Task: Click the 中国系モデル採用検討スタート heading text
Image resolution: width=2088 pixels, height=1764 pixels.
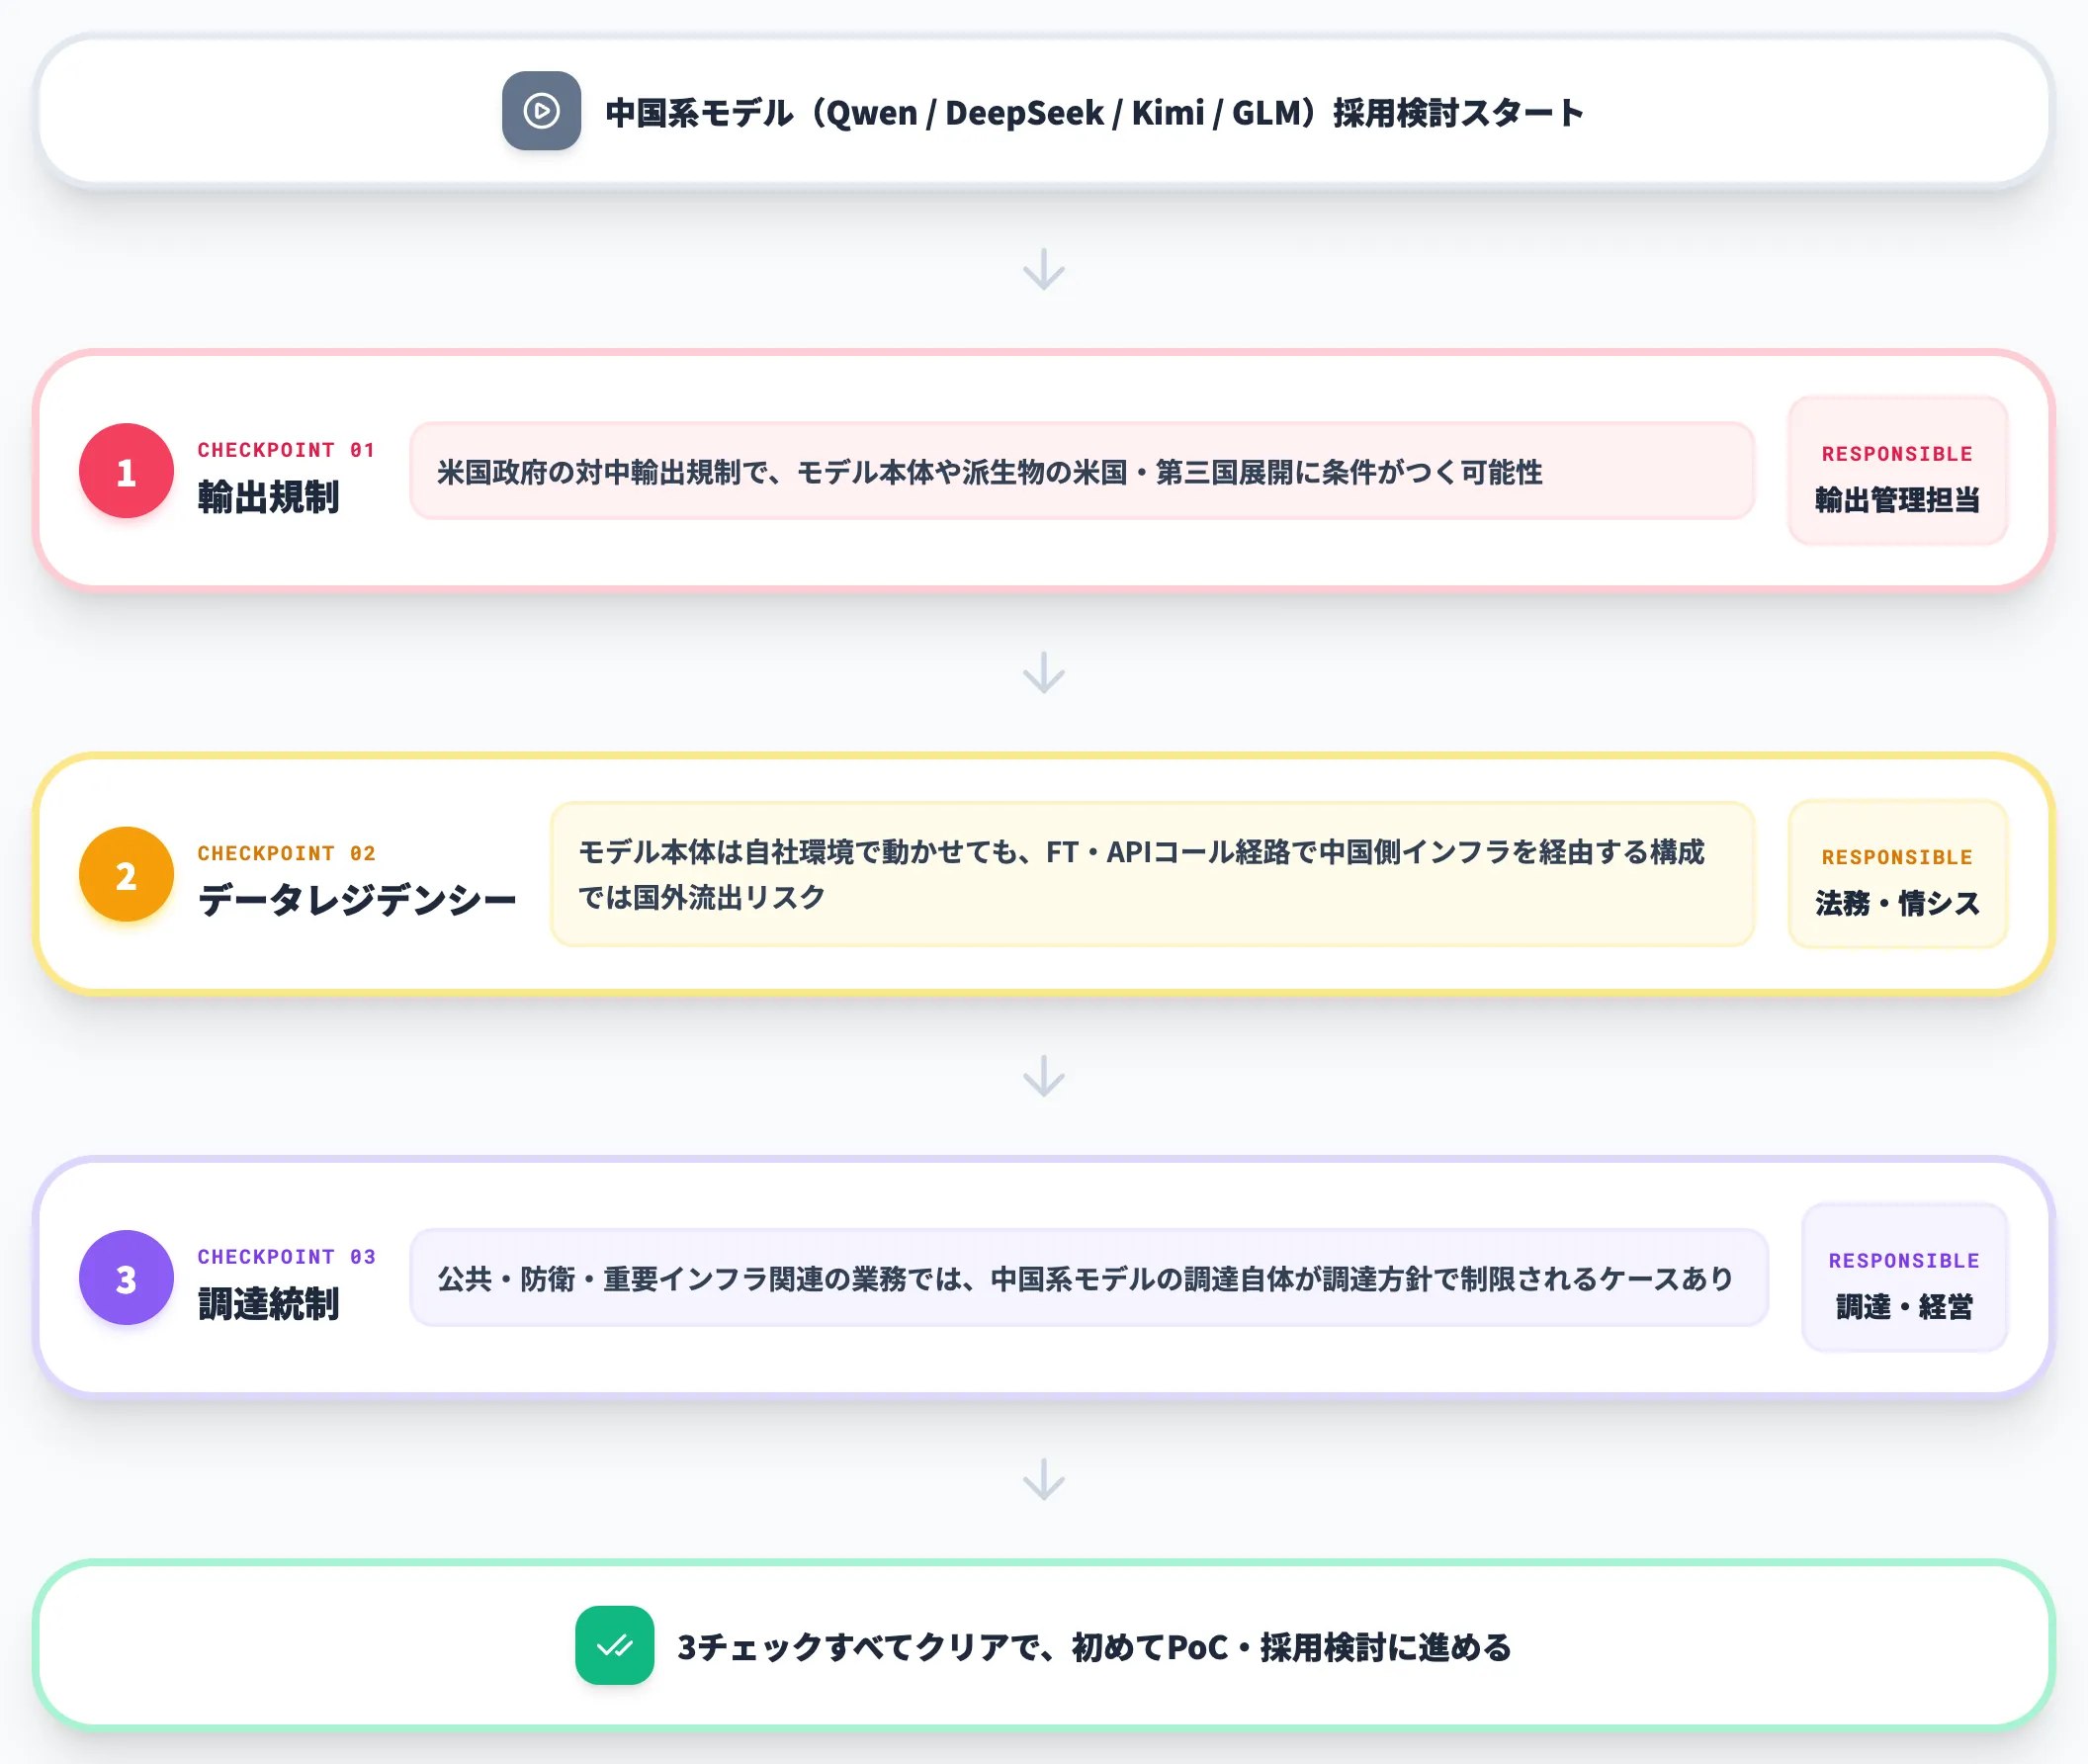Action: [1095, 112]
